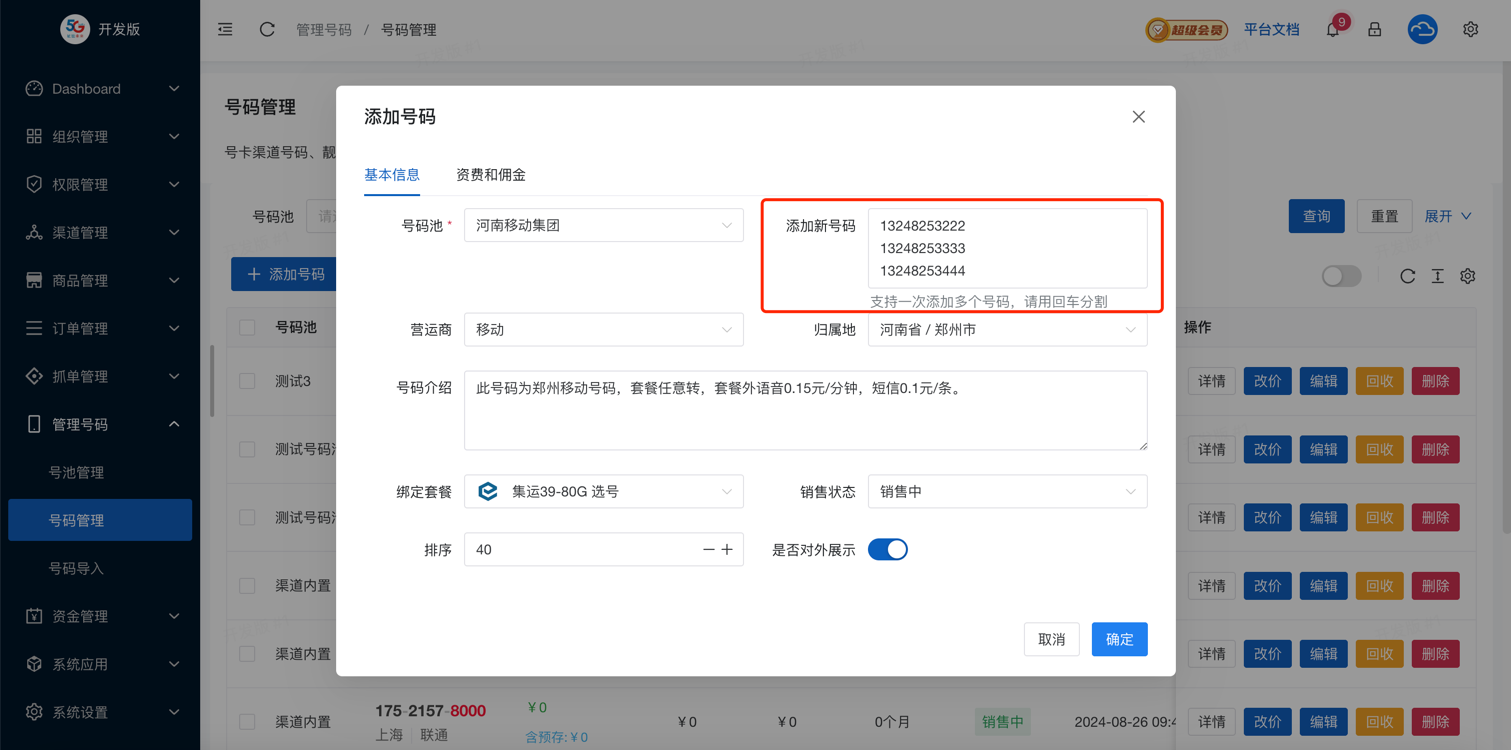The image size is (1511, 750).
Task: Open 号池管理 in sidebar
Action: click(x=77, y=472)
